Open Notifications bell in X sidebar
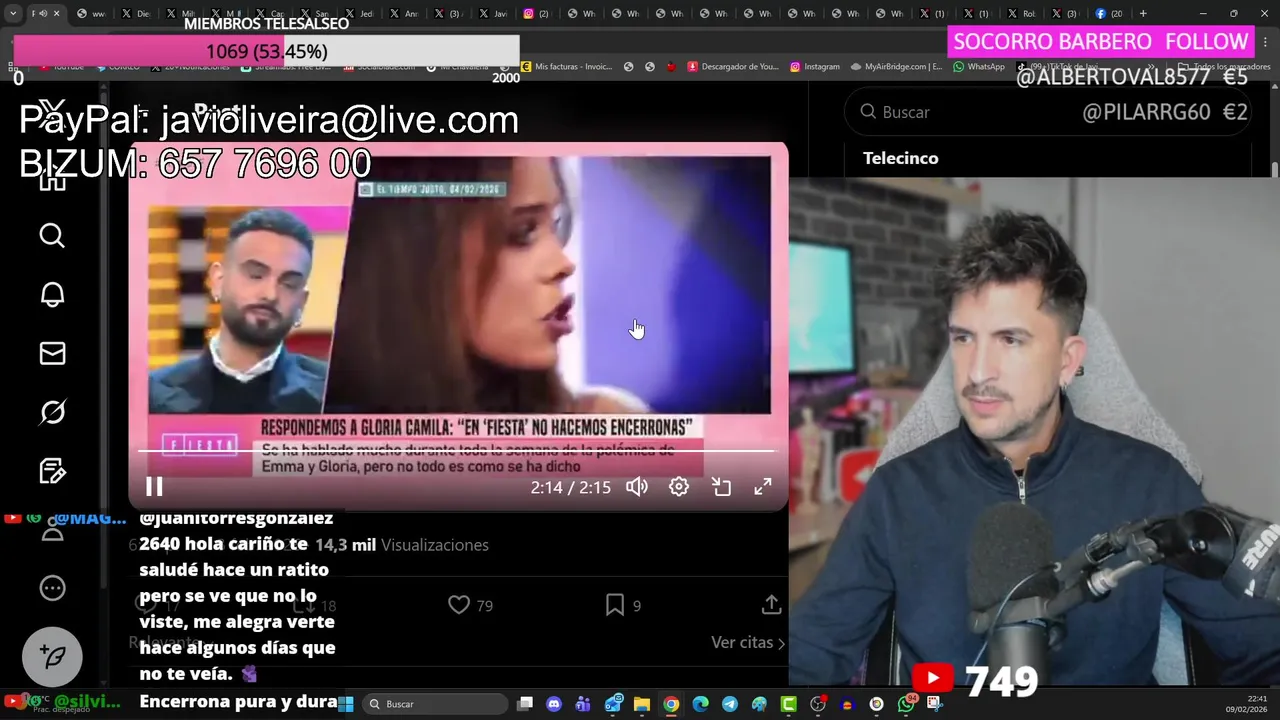The height and width of the screenshot is (720, 1280). pos(52,294)
